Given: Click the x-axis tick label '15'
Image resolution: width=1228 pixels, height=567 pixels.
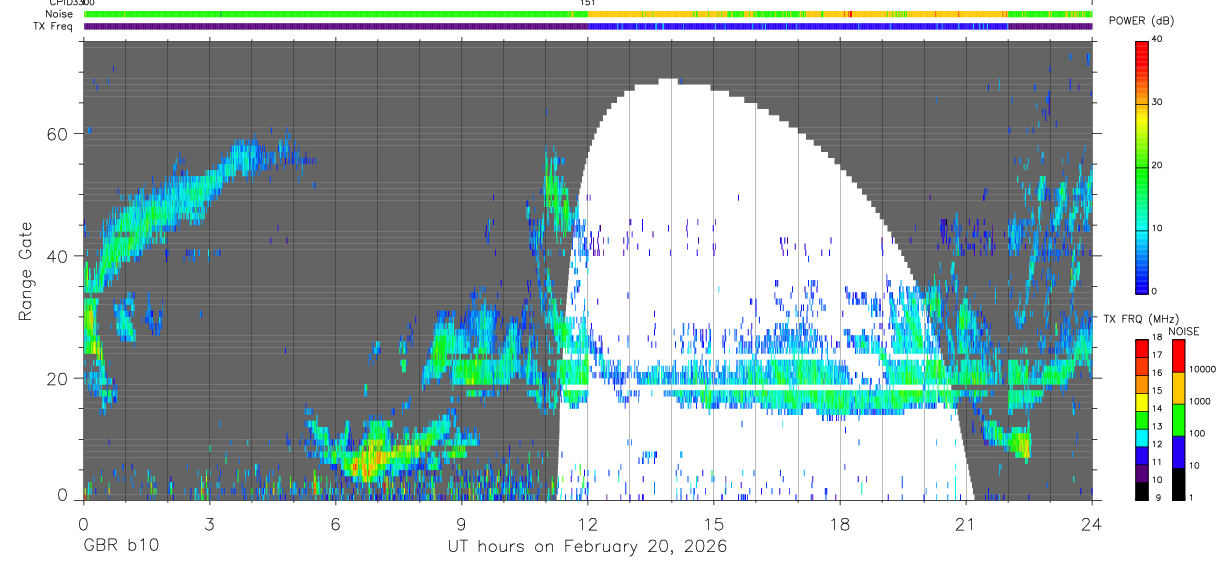Looking at the screenshot, I should (713, 523).
